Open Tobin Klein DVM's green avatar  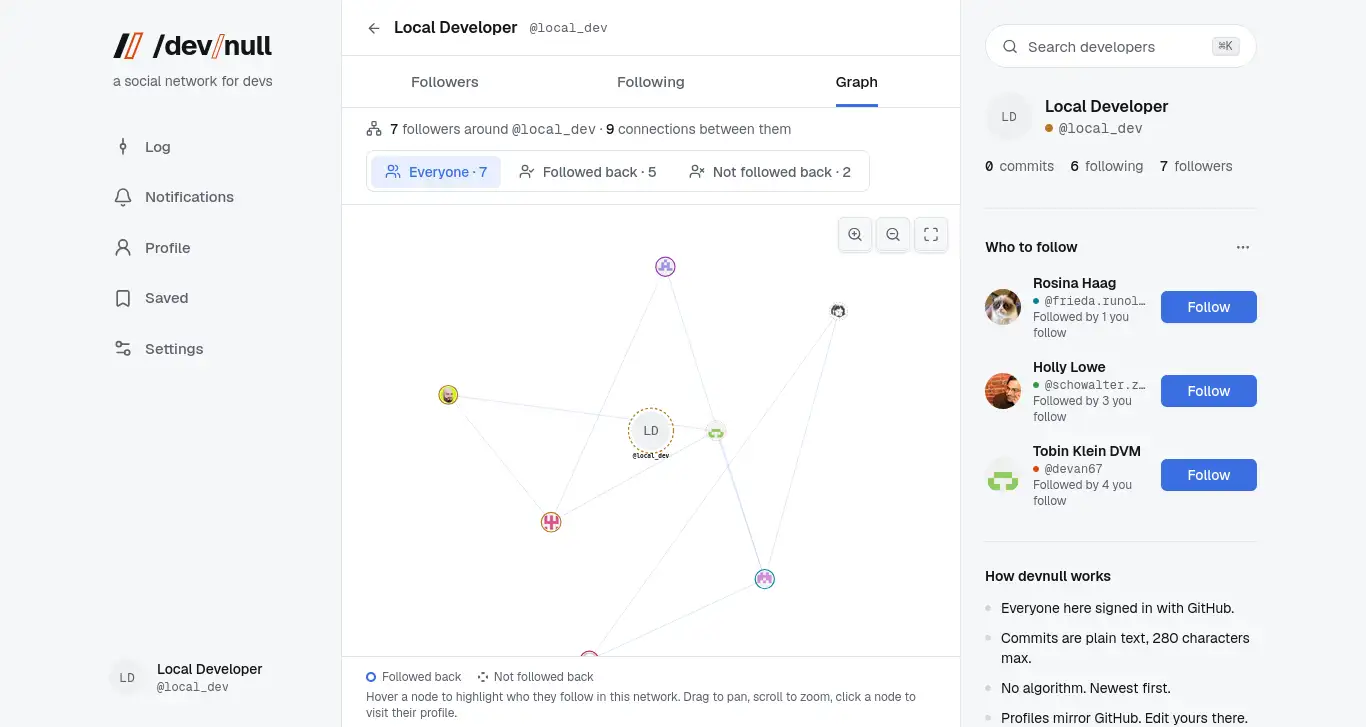[1003, 475]
